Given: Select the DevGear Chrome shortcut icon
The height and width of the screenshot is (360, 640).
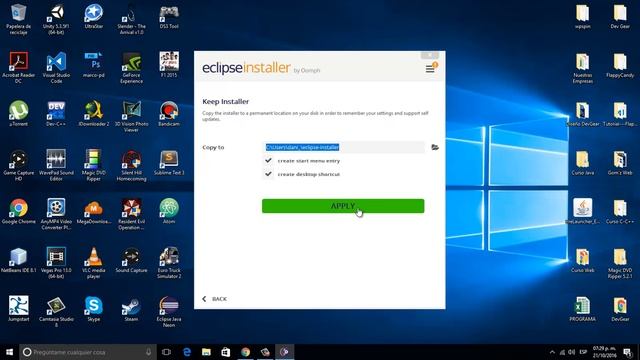Looking at the screenshot, I should coord(620,309).
